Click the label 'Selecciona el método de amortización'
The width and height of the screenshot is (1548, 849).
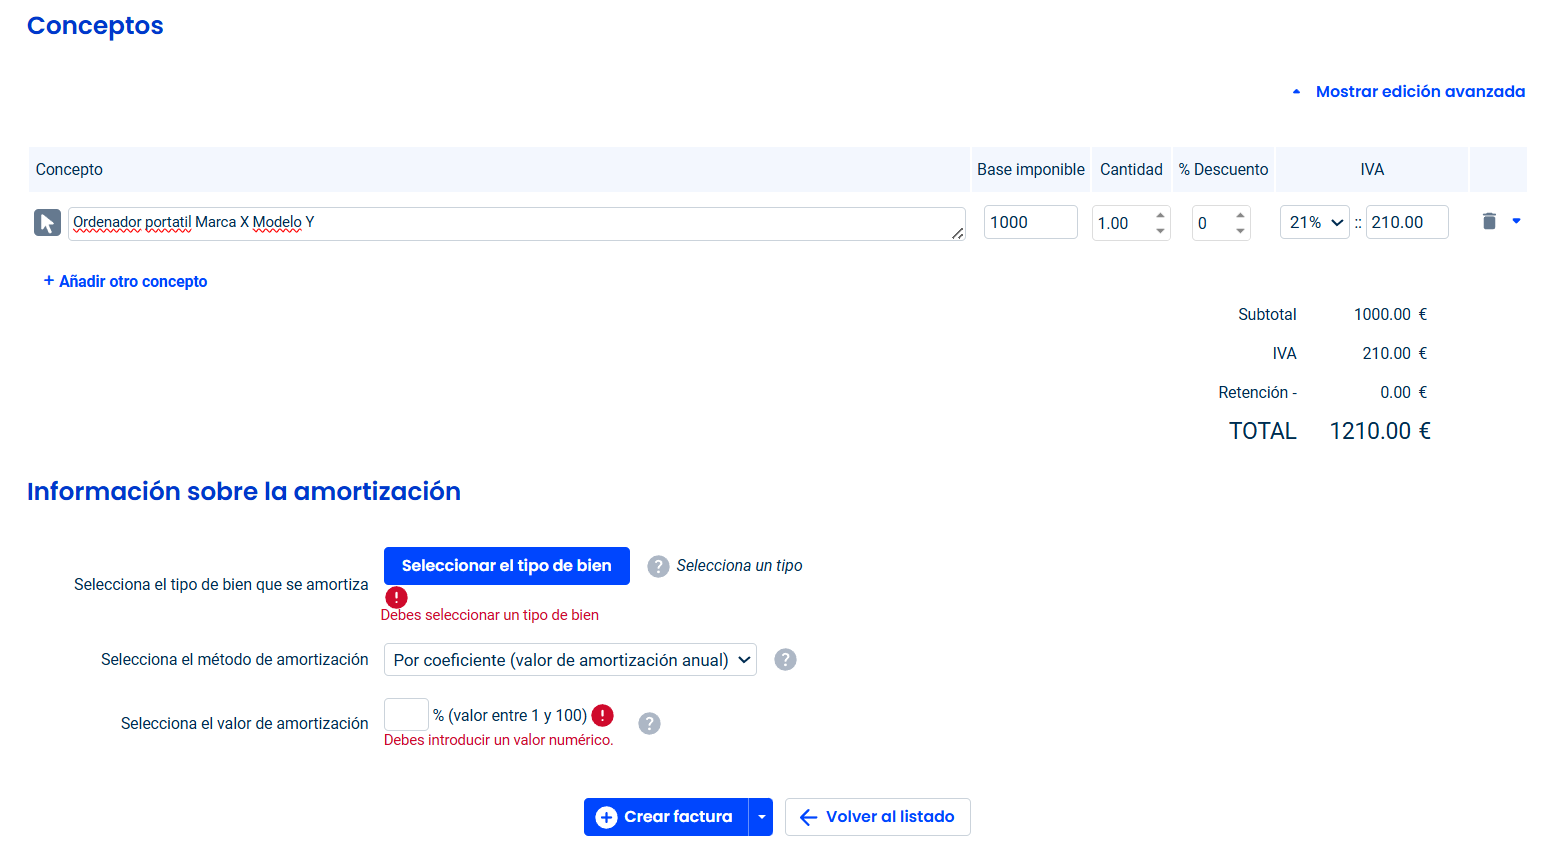click(235, 660)
